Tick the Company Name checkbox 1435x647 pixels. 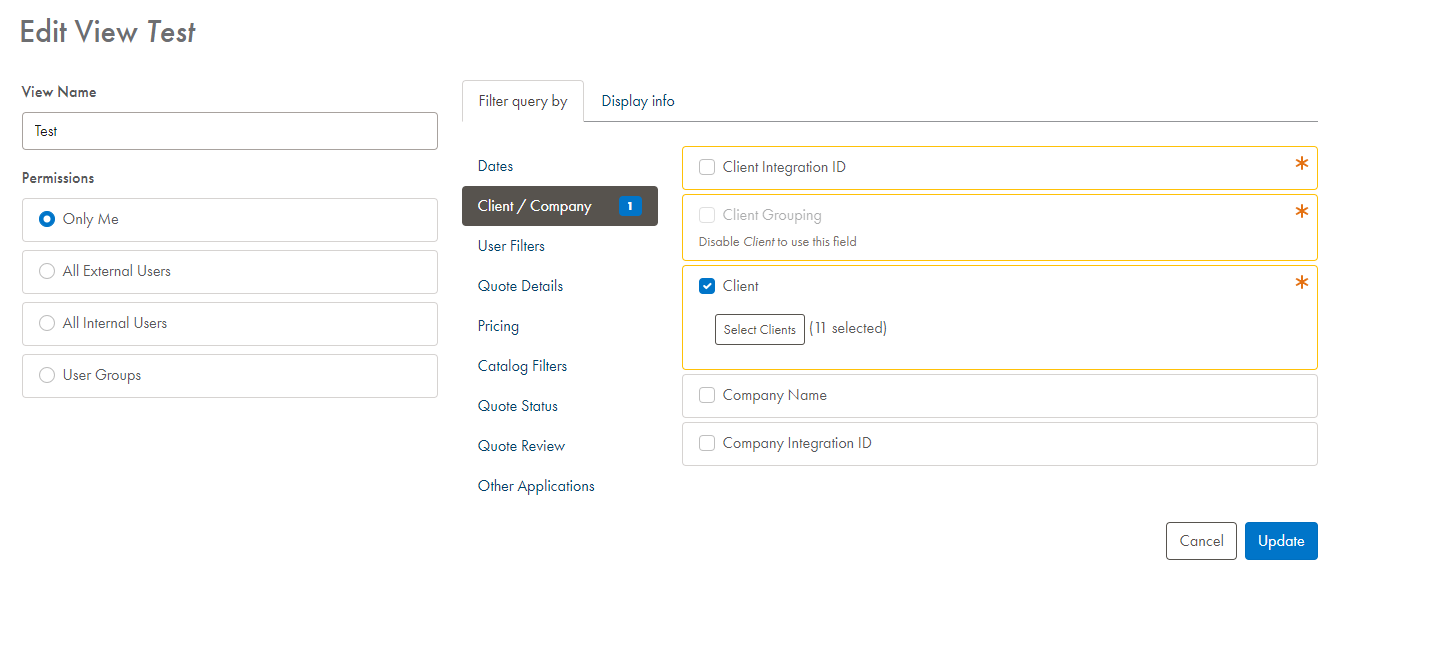tap(707, 395)
